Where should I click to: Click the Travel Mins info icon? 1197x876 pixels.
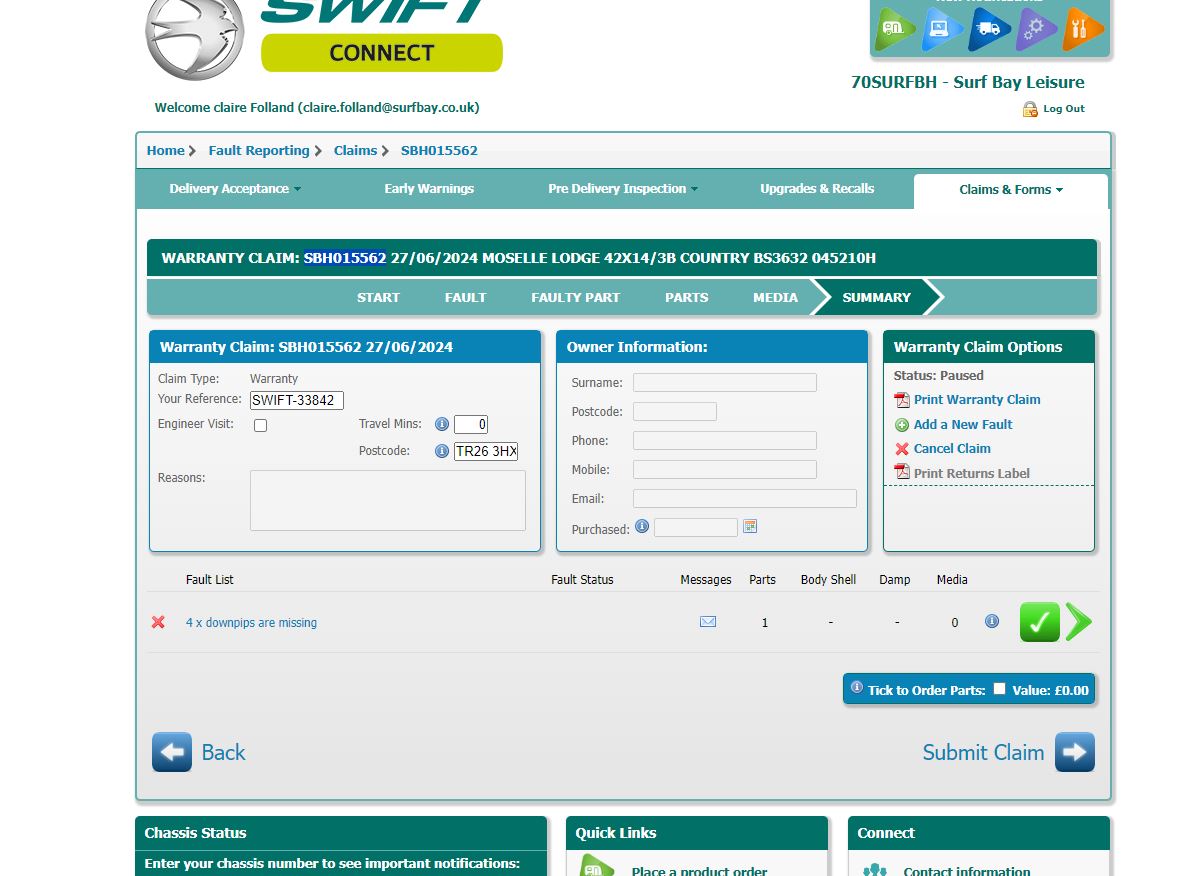coord(441,424)
